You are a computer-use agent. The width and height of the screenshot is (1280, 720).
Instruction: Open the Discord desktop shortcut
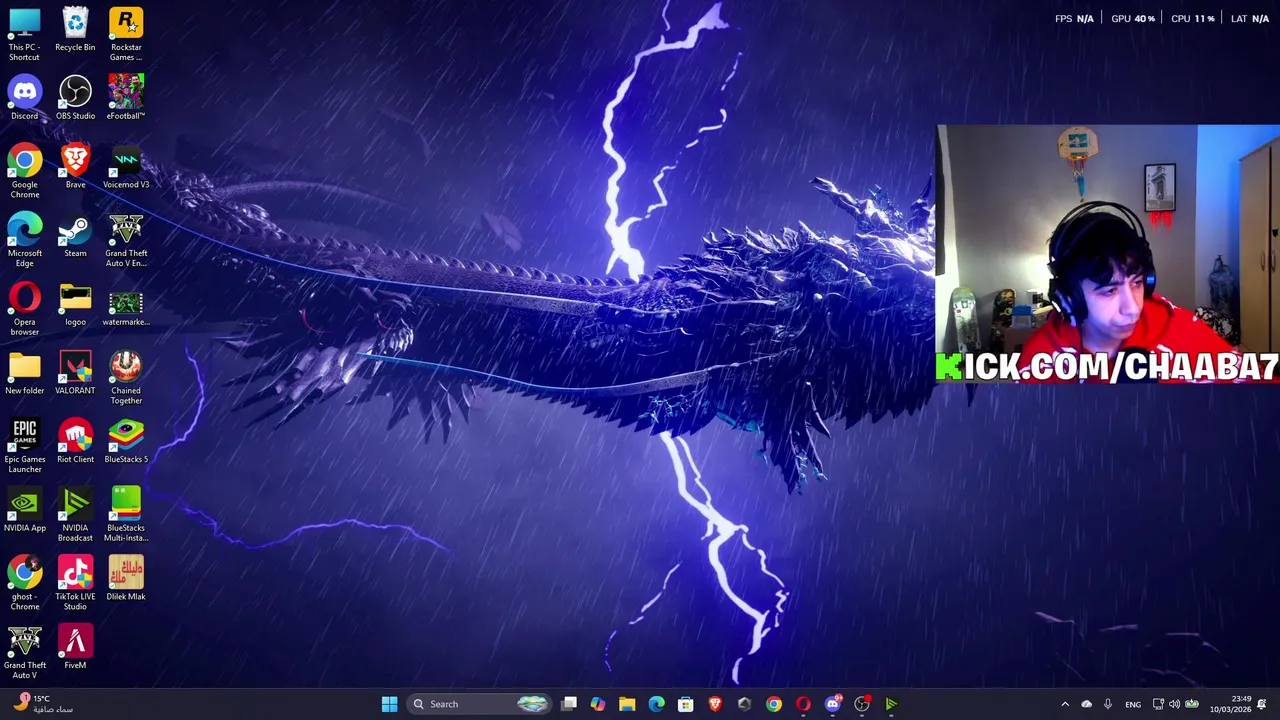point(25,98)
